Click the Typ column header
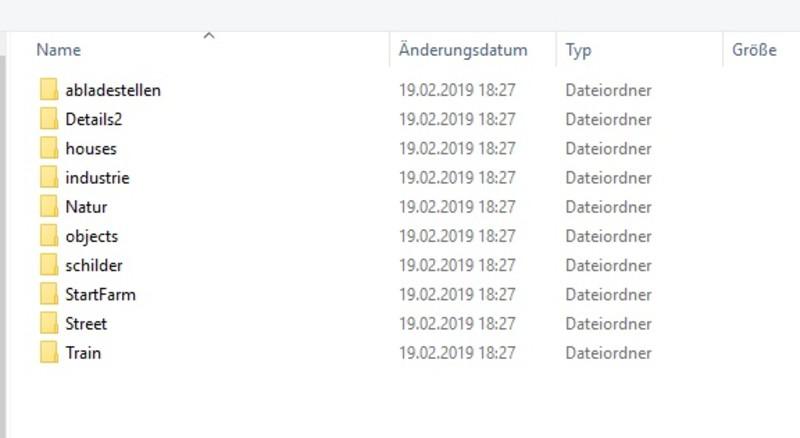This screenshot has width=800, height=438. click(x=578, y=50)
